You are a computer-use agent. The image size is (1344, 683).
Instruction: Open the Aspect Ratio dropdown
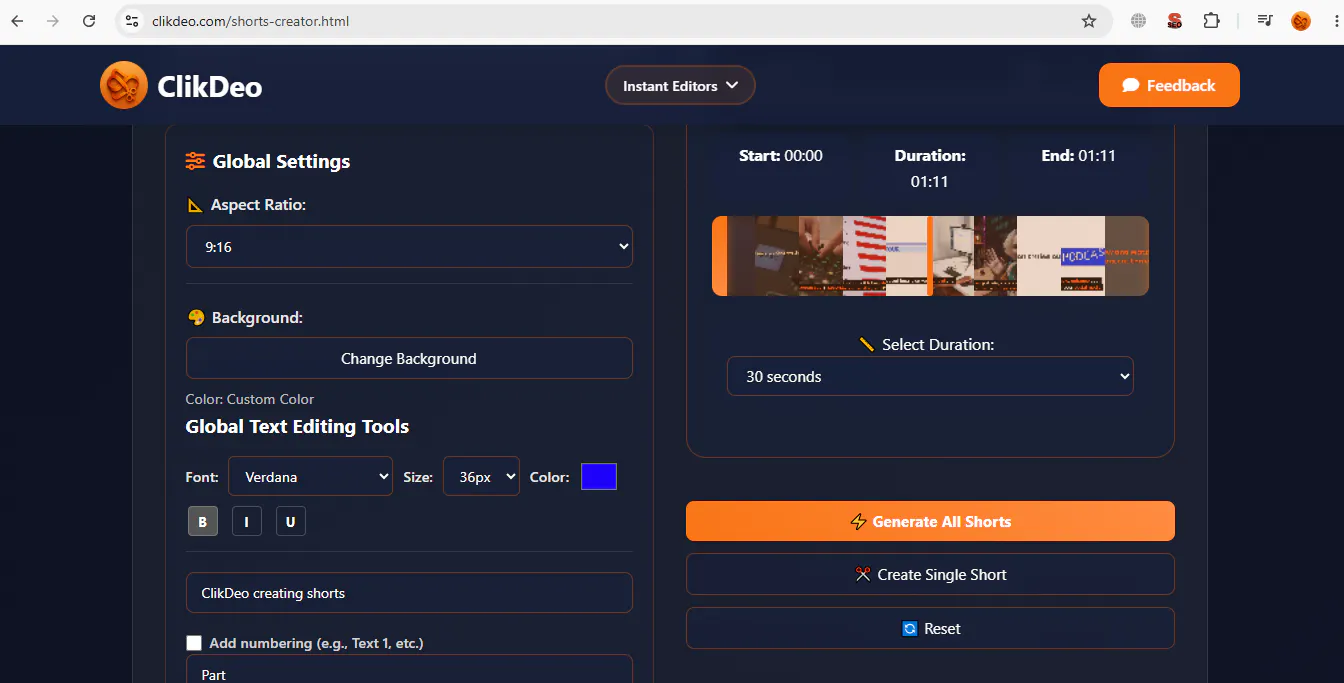[409, 246]
